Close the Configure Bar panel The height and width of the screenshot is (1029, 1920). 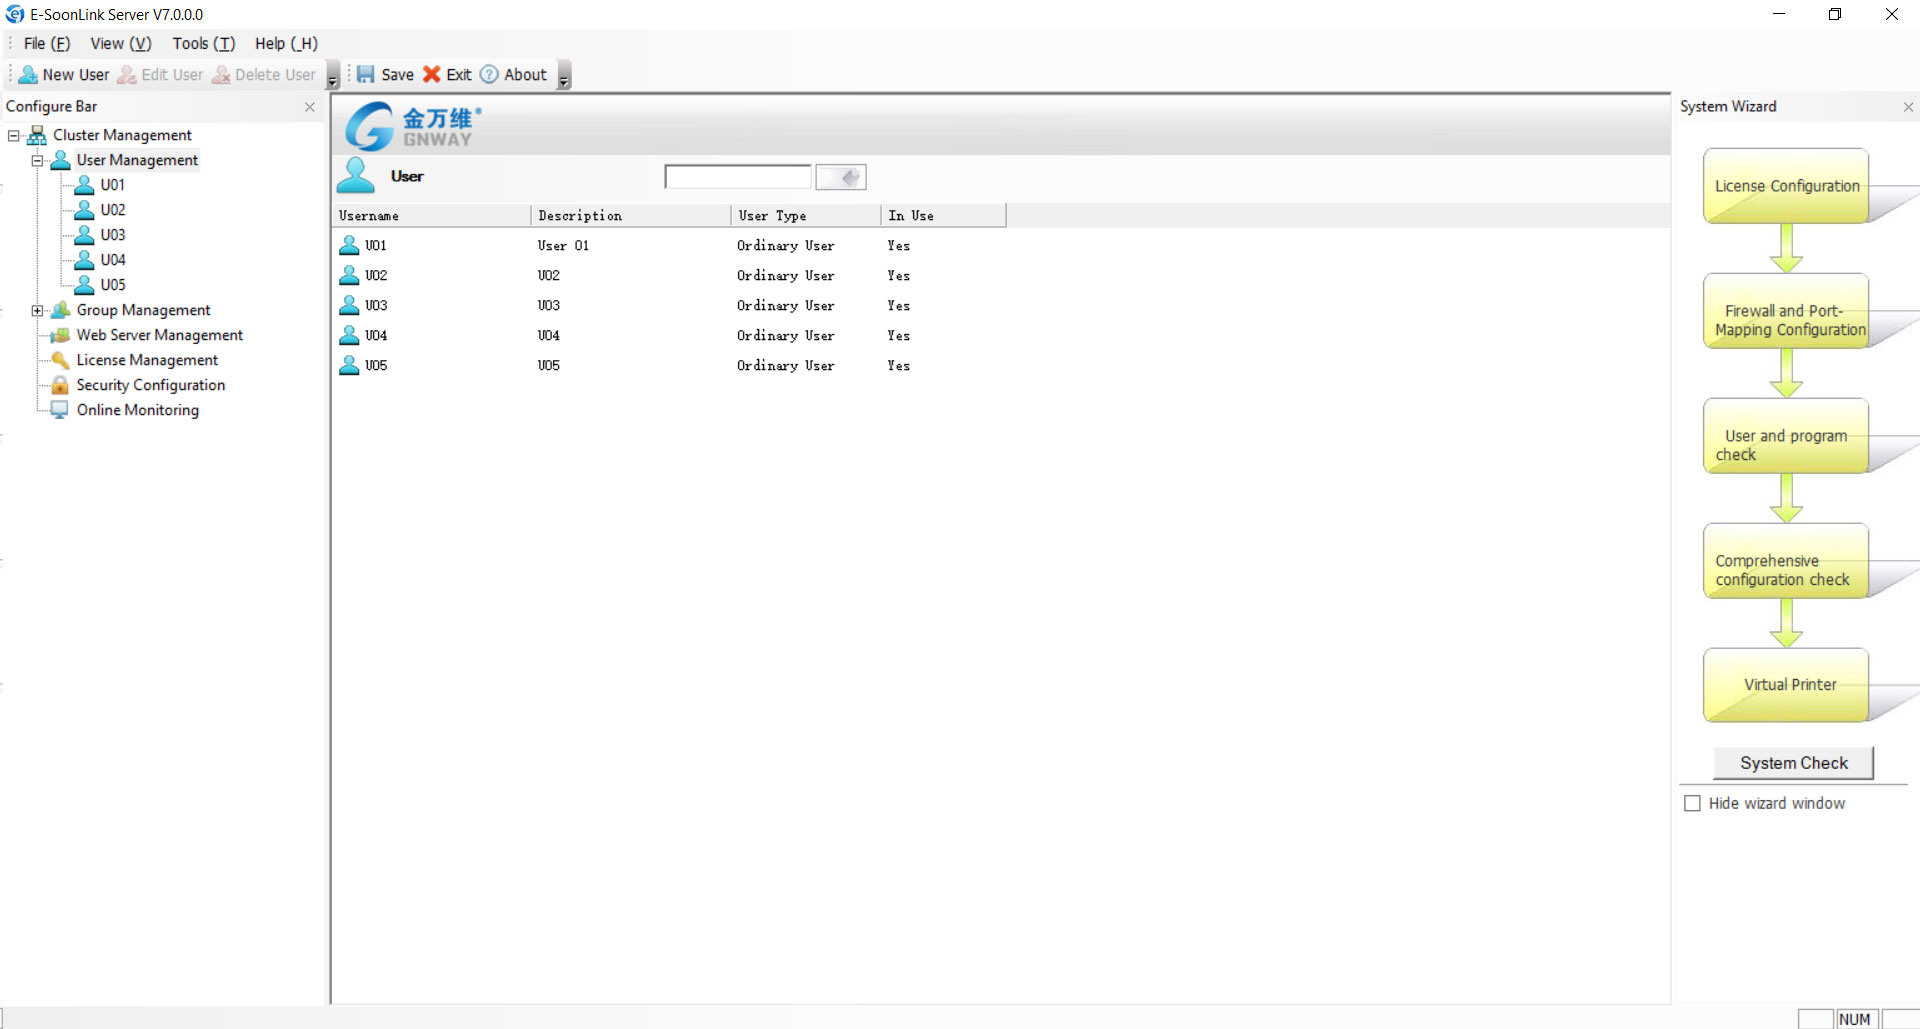pyautogui.click(x=310, y=107)
